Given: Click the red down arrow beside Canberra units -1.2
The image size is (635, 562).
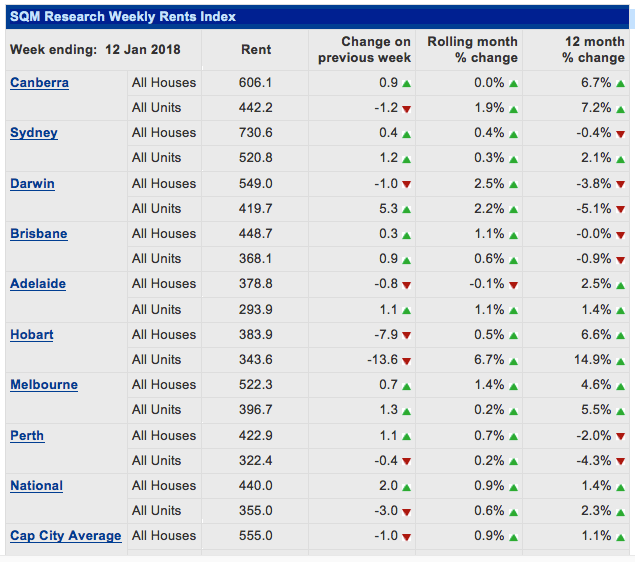Looking at the screenshot, I should click(407, 109).
